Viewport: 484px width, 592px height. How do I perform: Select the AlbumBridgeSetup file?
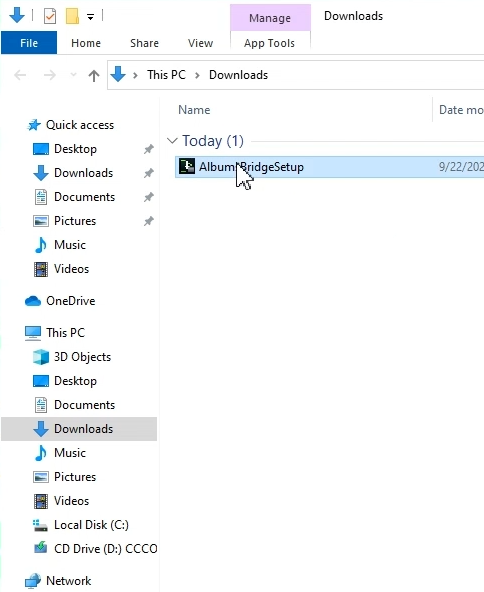(251, 167)
